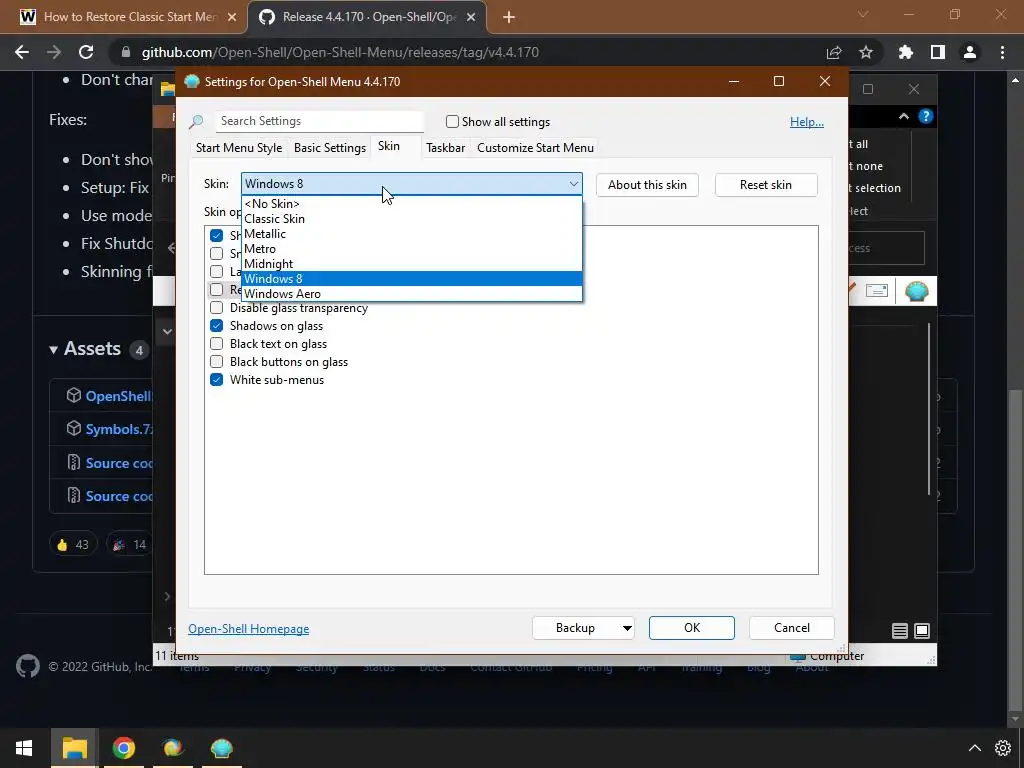Enable Black buttons on glass
The height and width of the screenshot is (768, 1024).
[x=216, y=362]
